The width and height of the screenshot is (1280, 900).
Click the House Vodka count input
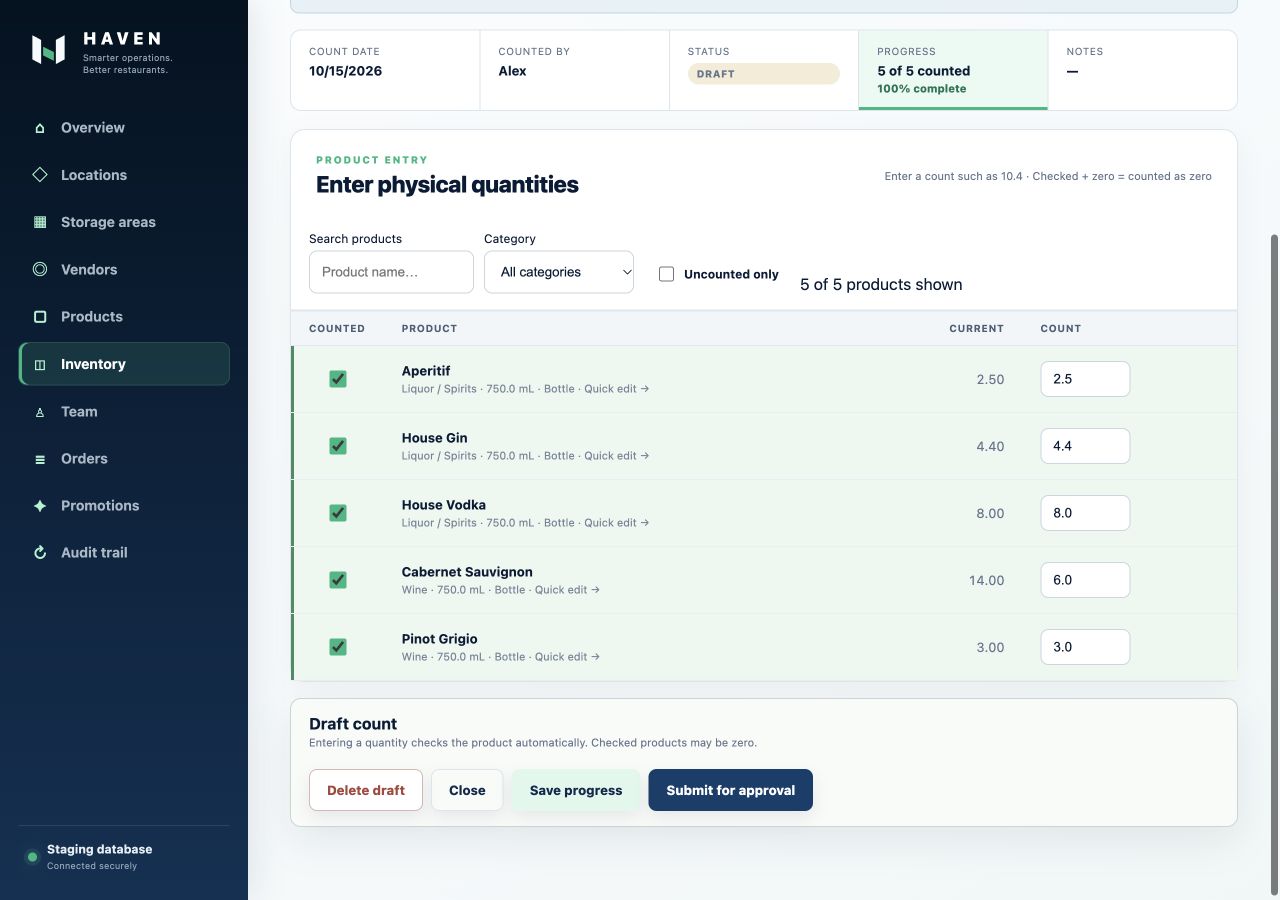click(1085, 513)
